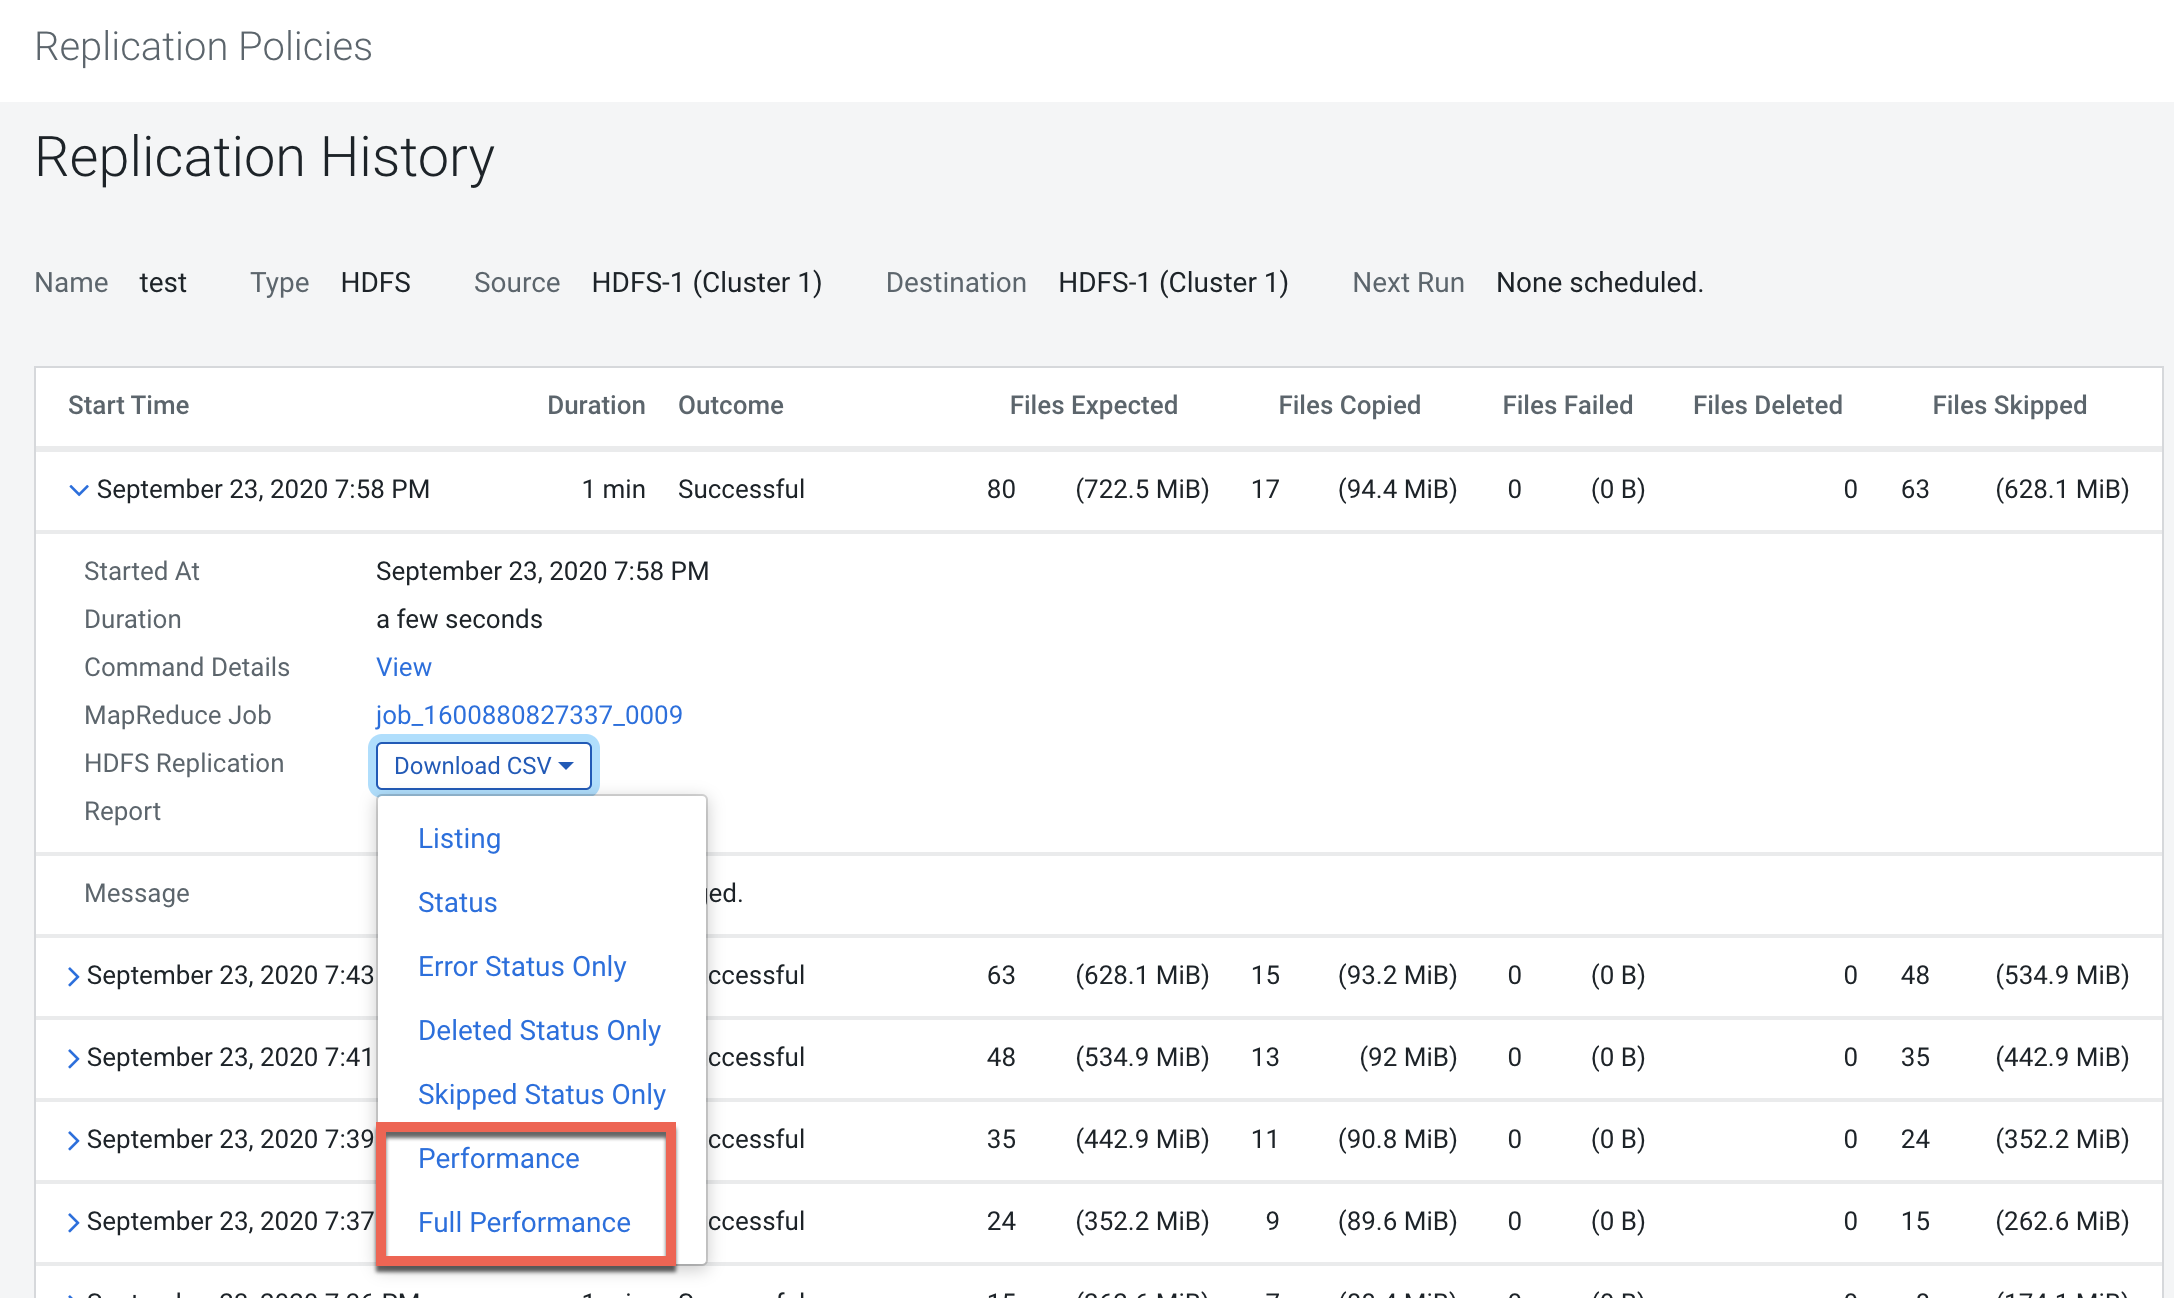Click the Download CSV caret arrow
Viewport: 2174px width, 1298px height.
coord(567,766)
